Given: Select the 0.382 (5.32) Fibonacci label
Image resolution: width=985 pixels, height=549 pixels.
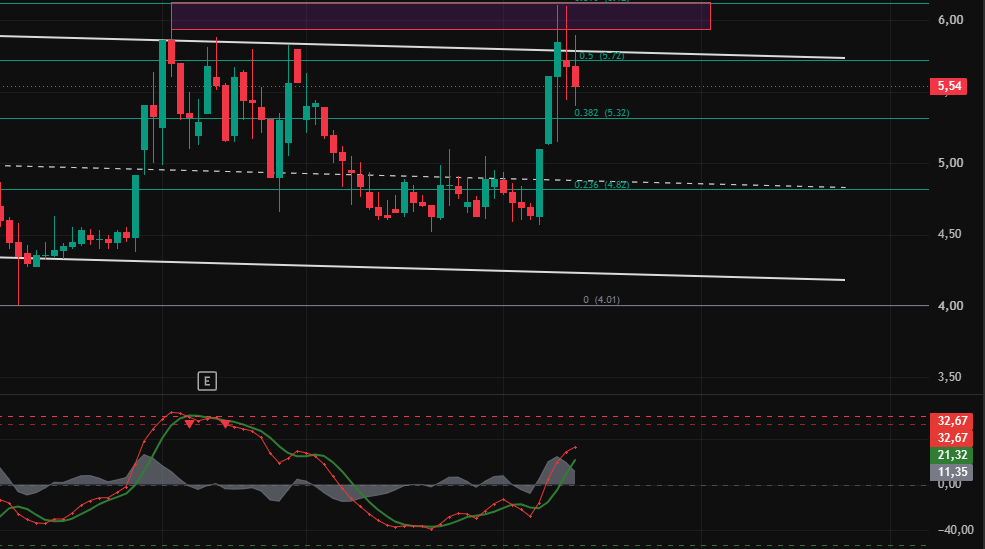Looking at the screenshot, I should (x=601, y=112).
